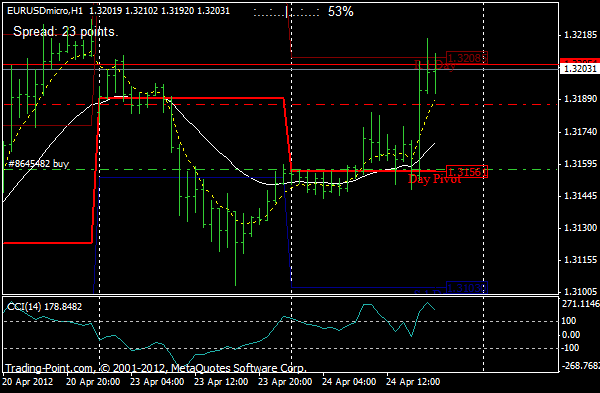The image size is (600, 393).
Task: Click the current price tag 1.32031
Action: (x=580, y=68)
